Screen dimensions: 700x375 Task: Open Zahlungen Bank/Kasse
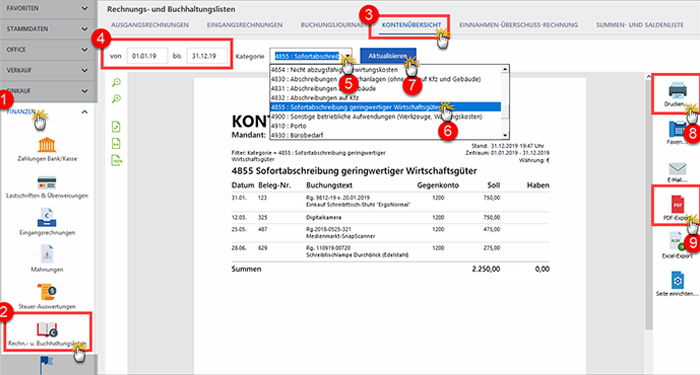coord(47,149)
